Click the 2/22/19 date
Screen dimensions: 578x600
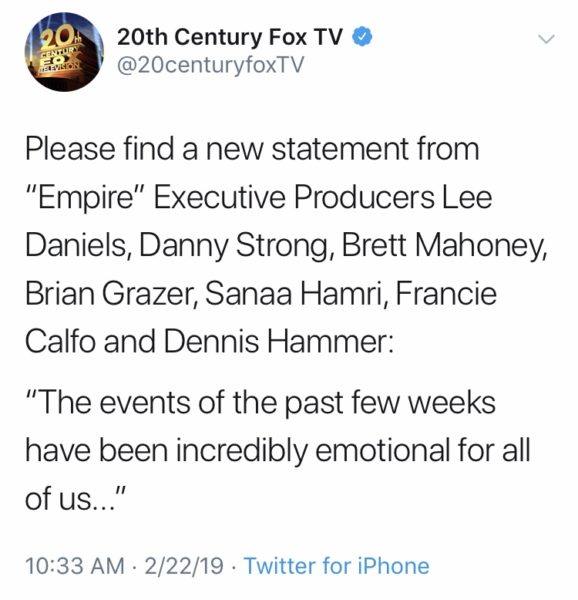coord(184,566)
